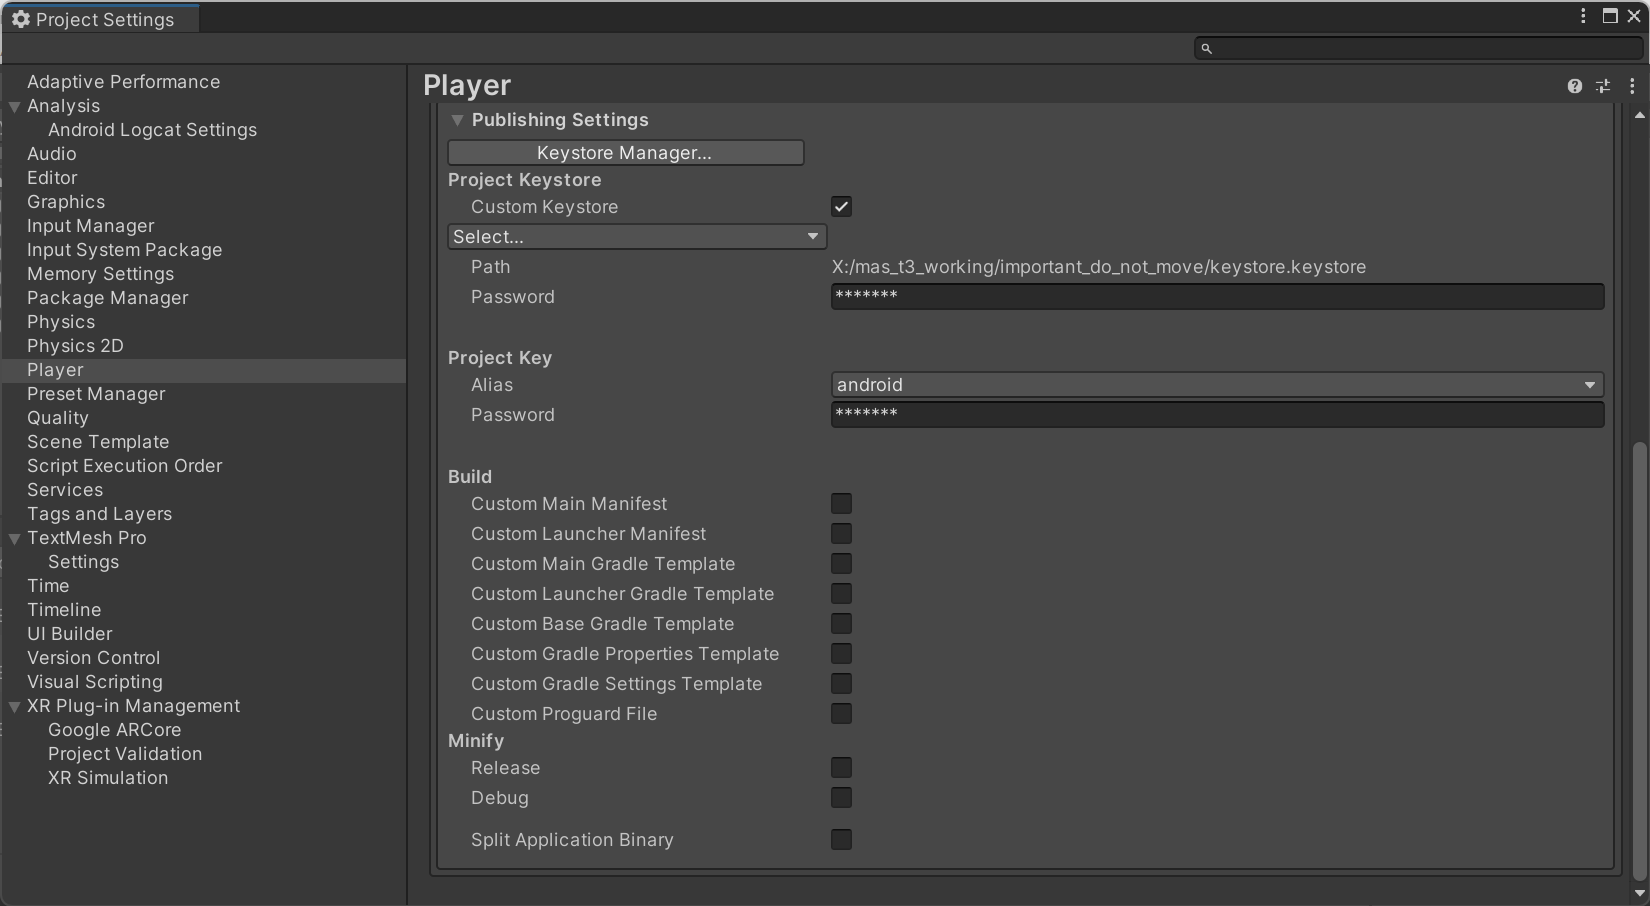This screenshot has width=1650, height=906.
Task: Click the scrollbar down arrow
Action: click(x=1639, y=893)
